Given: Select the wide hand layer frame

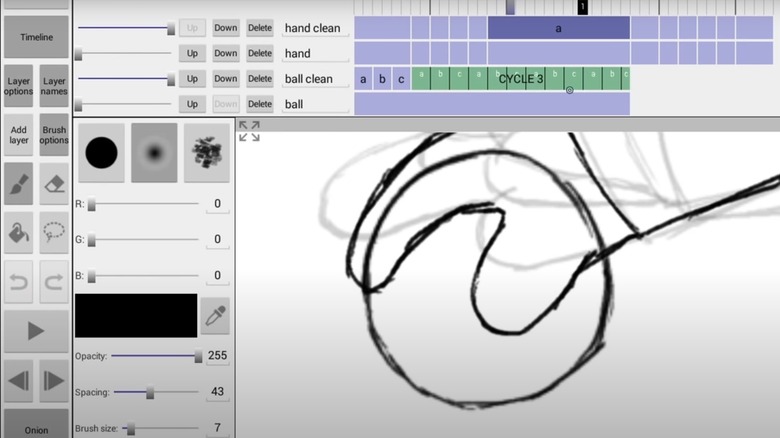Looking at the screenshot, I should coord(559,53).
